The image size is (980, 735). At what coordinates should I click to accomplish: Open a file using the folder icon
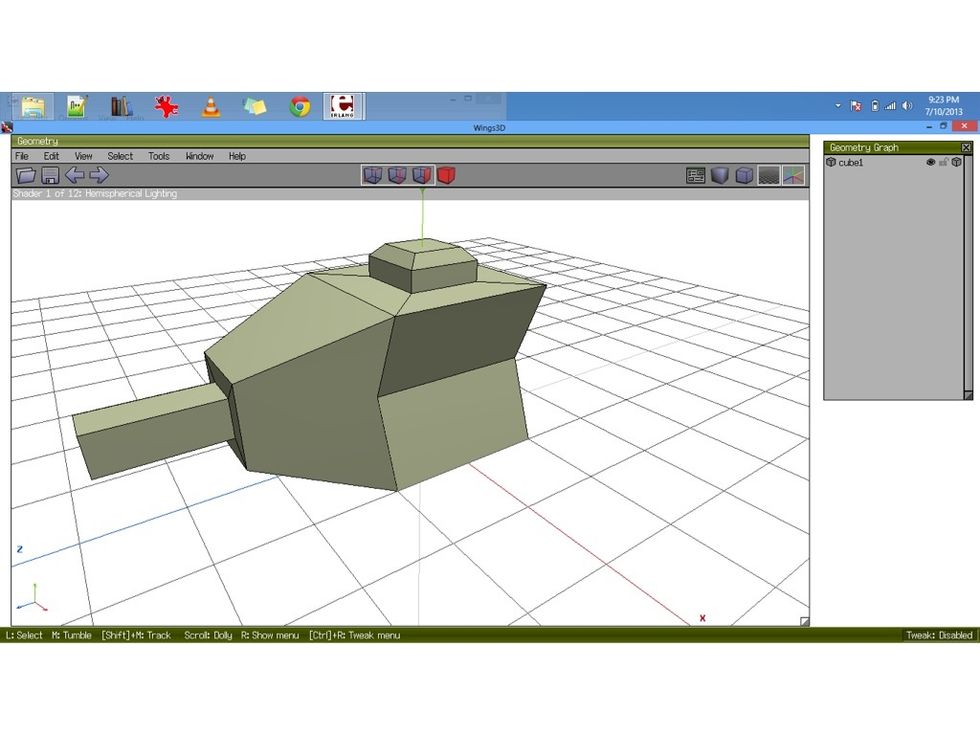[27, 174]
